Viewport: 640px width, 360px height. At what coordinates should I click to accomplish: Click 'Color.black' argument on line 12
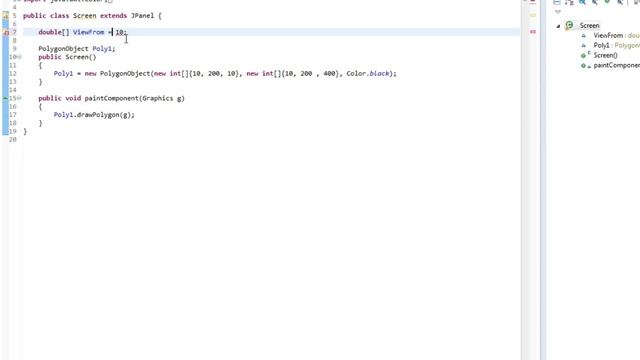[x=368, y=73]
